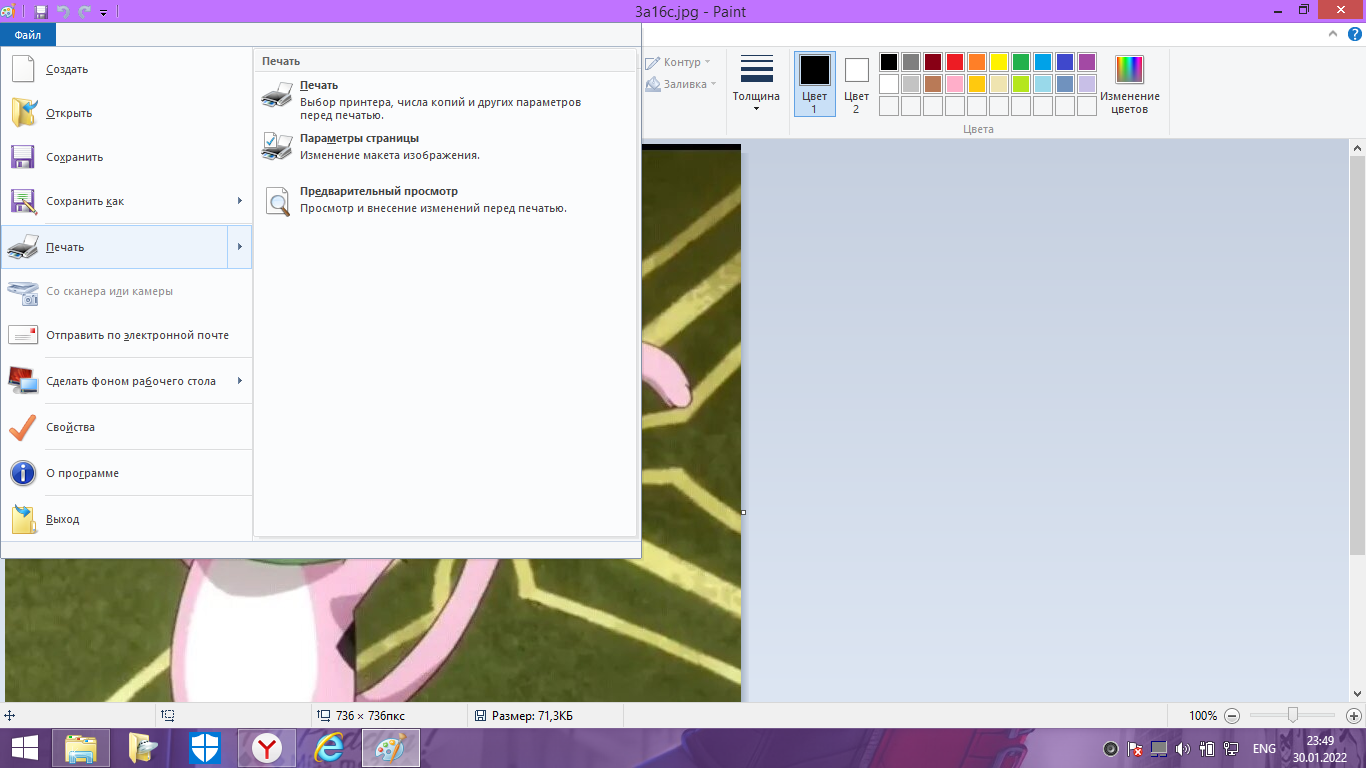The width and height of the screenshot is (1366, 768).
Task: Open Предварительный просмотр magnifier icon
Action: (277, 201)
